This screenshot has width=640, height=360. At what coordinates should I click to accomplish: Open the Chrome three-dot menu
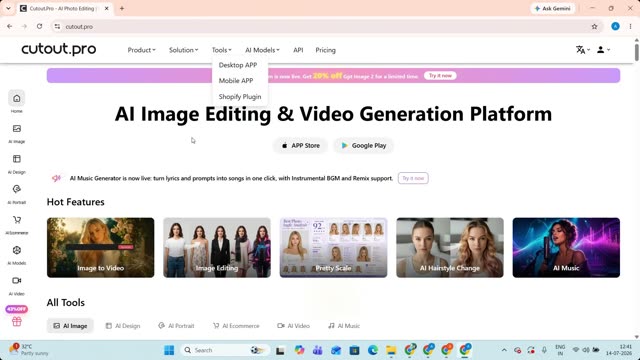click(630, 27)
